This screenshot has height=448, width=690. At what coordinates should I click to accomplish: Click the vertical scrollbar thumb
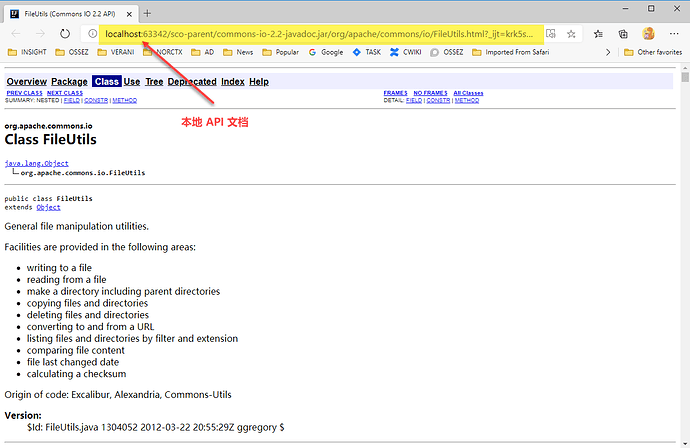click(685, 77)
